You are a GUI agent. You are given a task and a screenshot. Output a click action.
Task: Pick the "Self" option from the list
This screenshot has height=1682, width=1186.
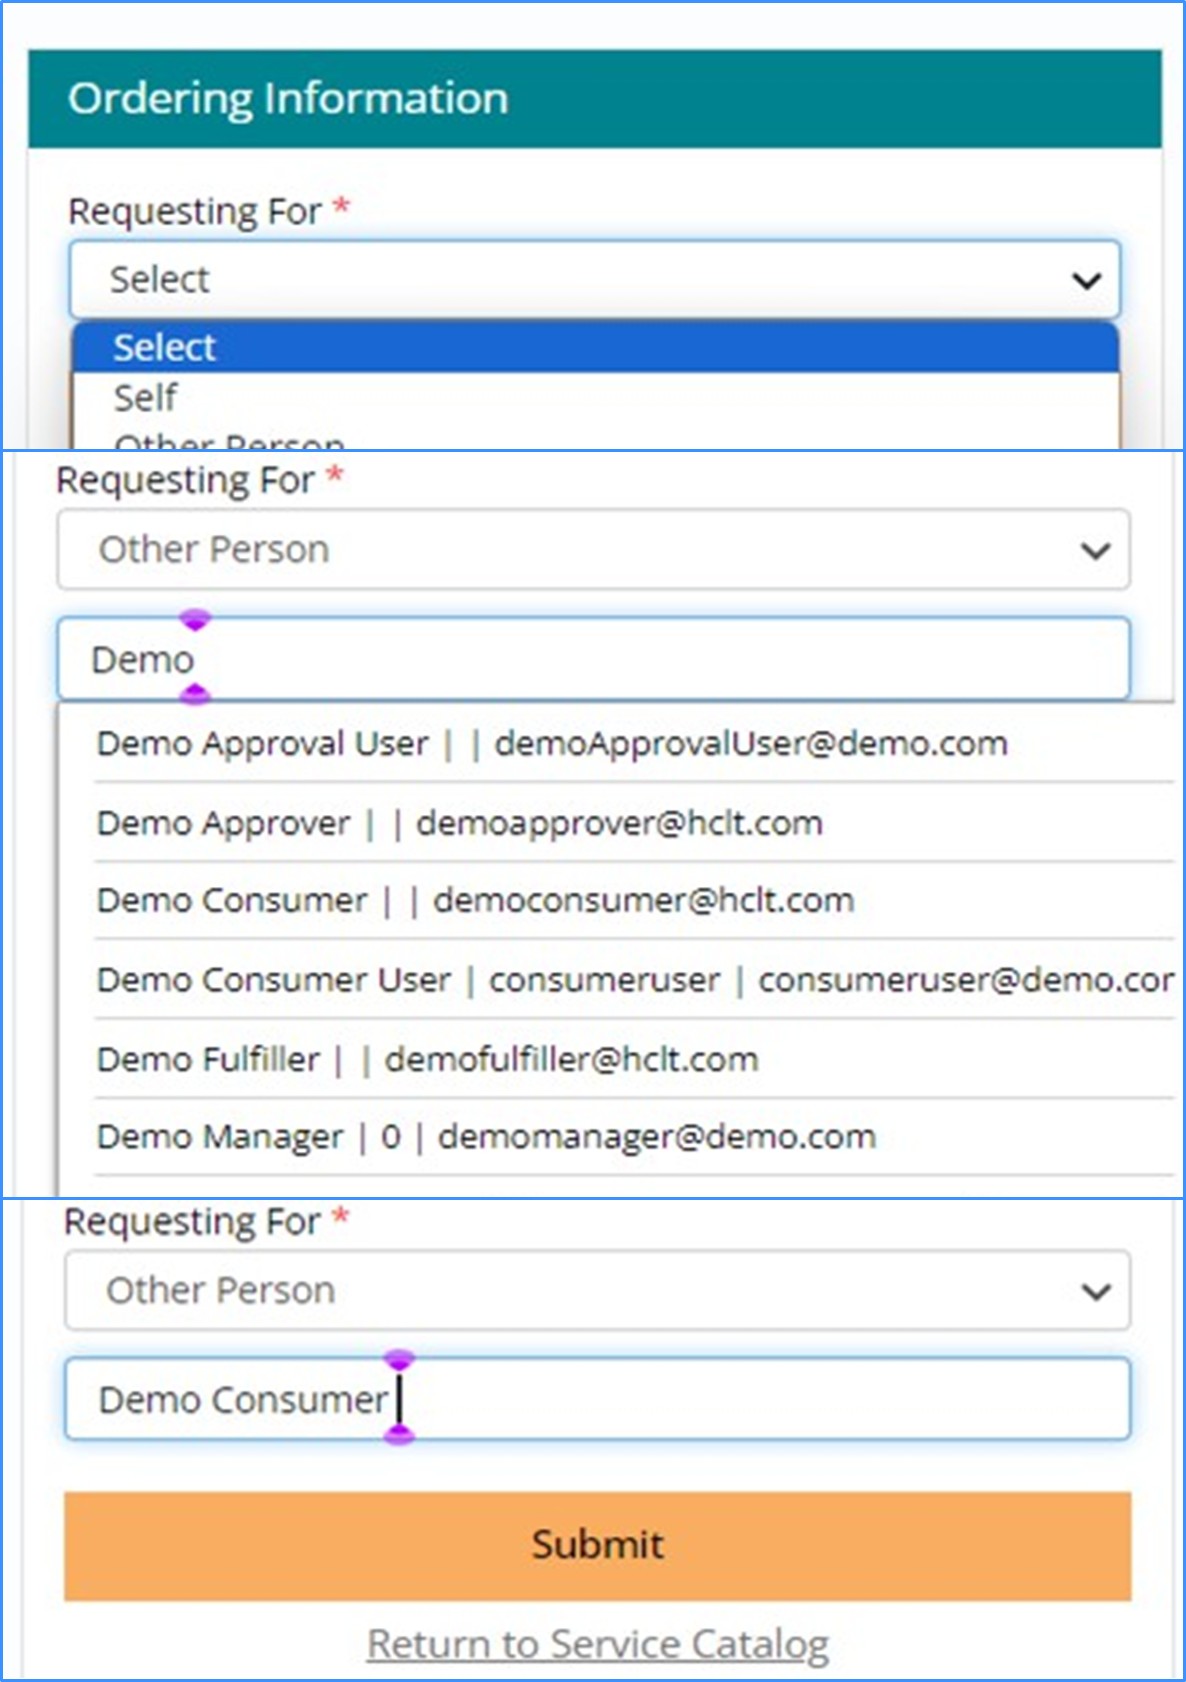[594, 398]
